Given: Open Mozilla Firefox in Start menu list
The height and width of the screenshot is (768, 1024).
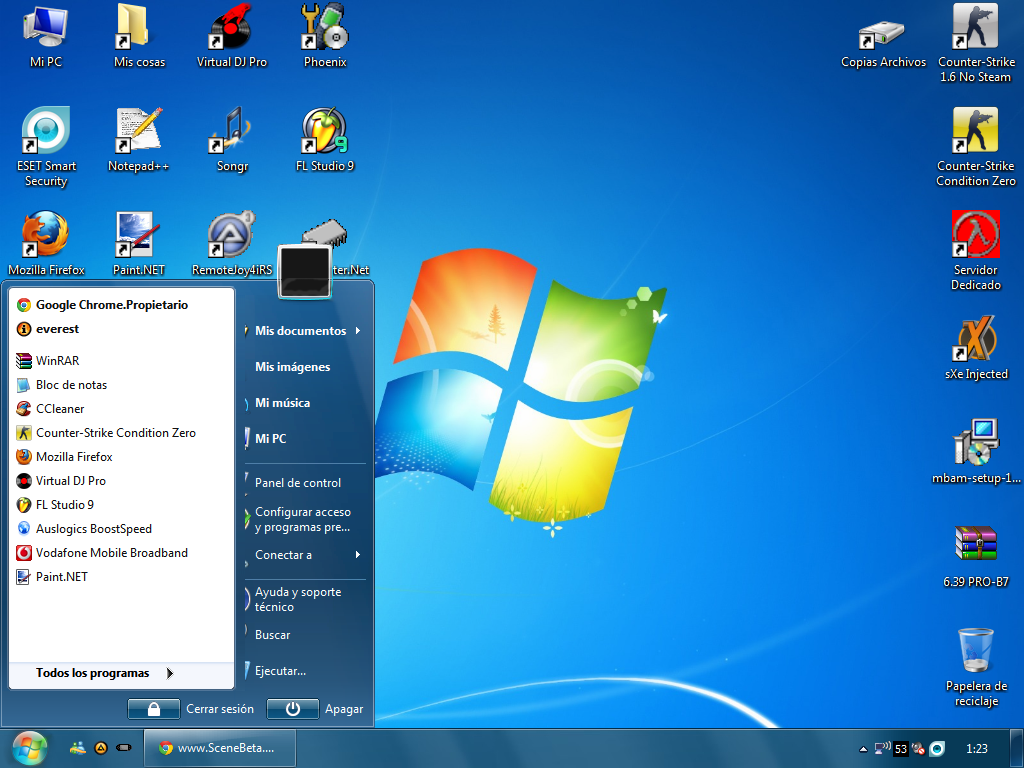Looking at the screenshot, I should point(121,457).
